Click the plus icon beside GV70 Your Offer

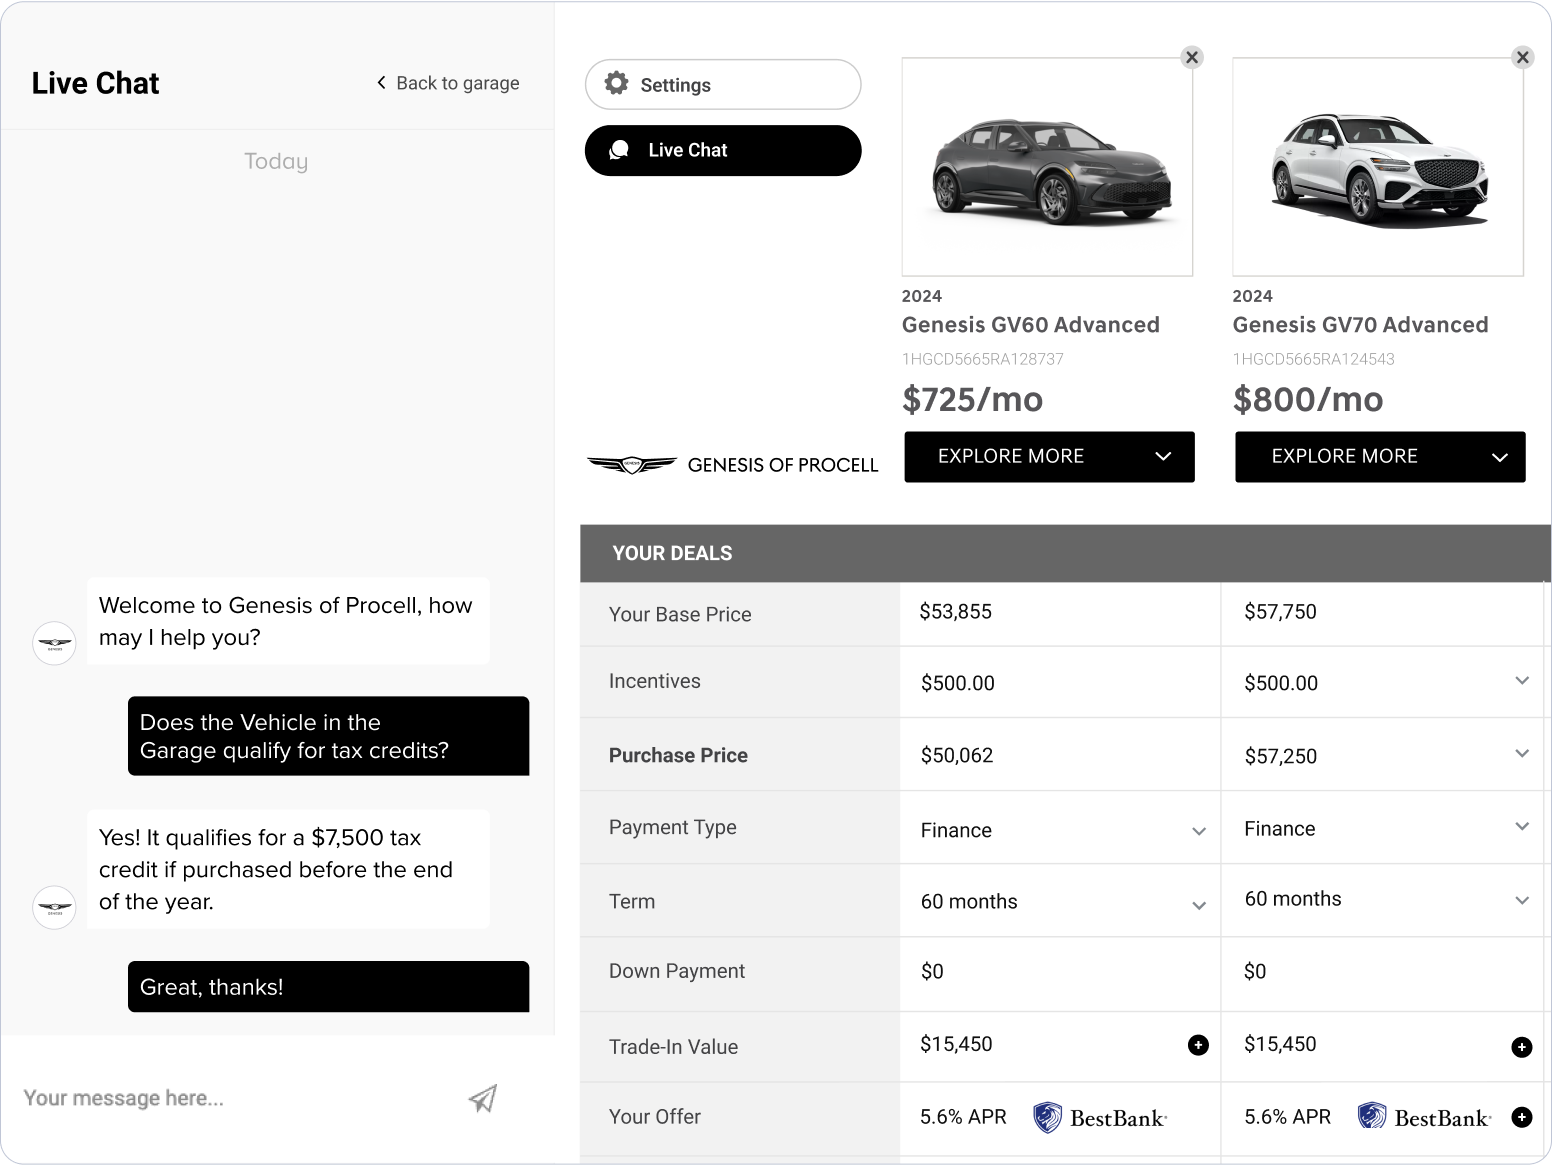click(1521, 1117)
